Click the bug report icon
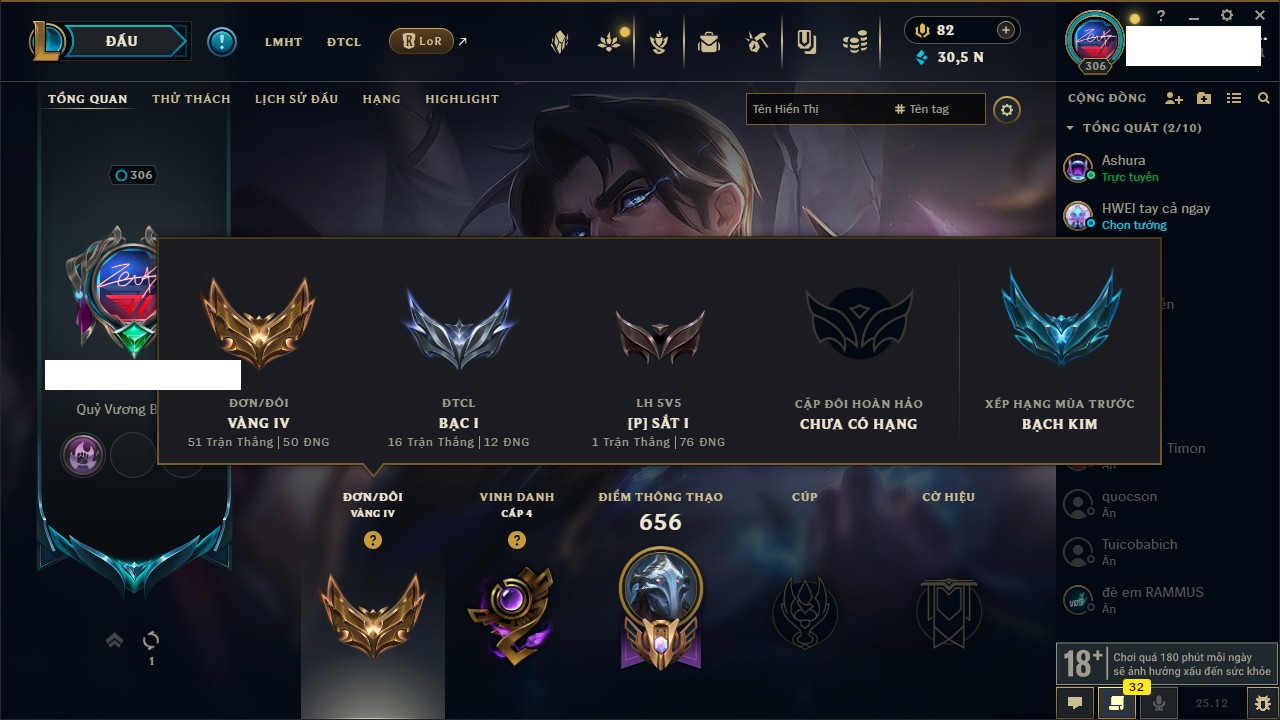Image resolution: width=1280 pixels, height=720 pixels. click(1263, 703)
